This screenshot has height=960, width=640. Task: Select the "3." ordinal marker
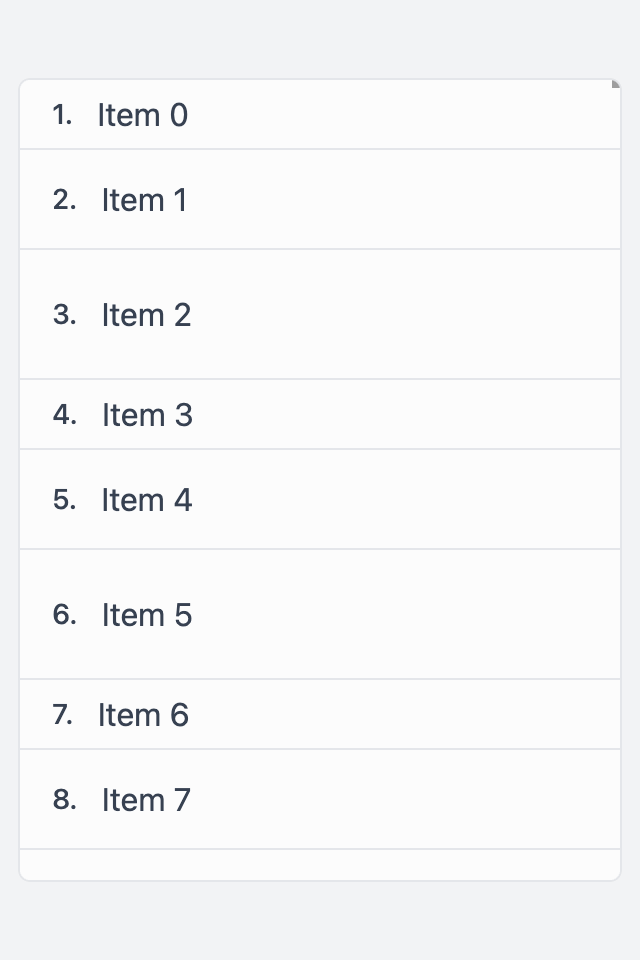(64, 314)
